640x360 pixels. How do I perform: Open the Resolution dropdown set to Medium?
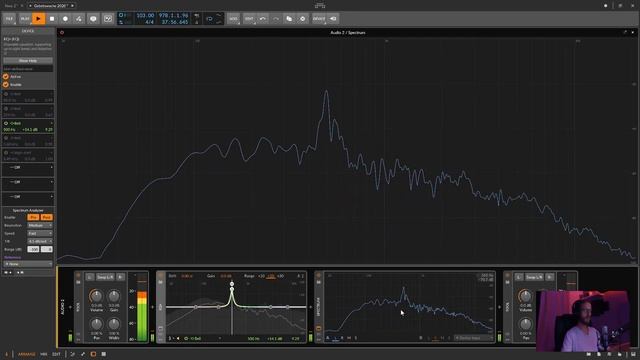[x=40, y=225]
